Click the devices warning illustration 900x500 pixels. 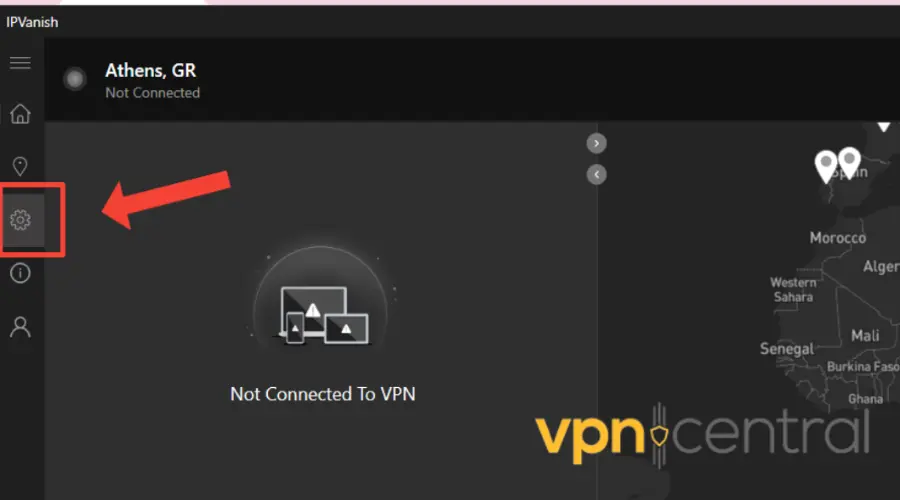320,304
